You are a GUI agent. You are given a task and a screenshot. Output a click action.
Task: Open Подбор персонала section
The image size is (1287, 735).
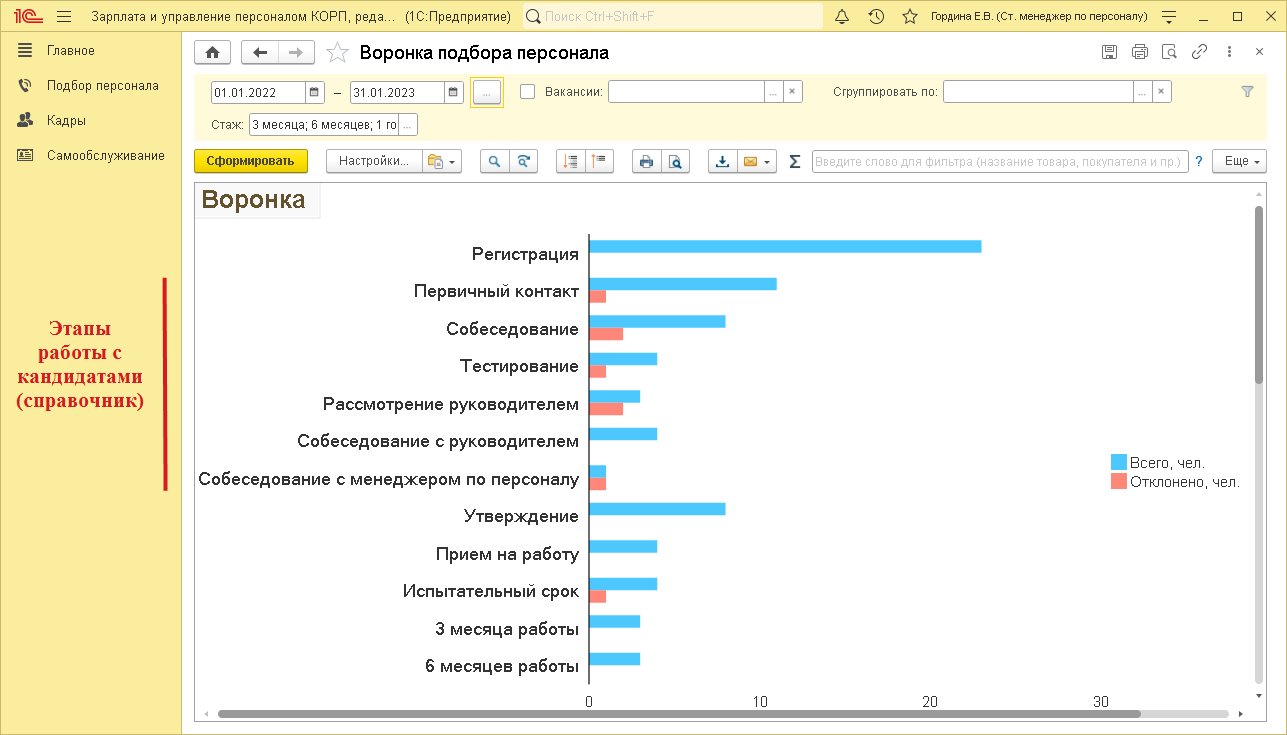coord(103,86)
